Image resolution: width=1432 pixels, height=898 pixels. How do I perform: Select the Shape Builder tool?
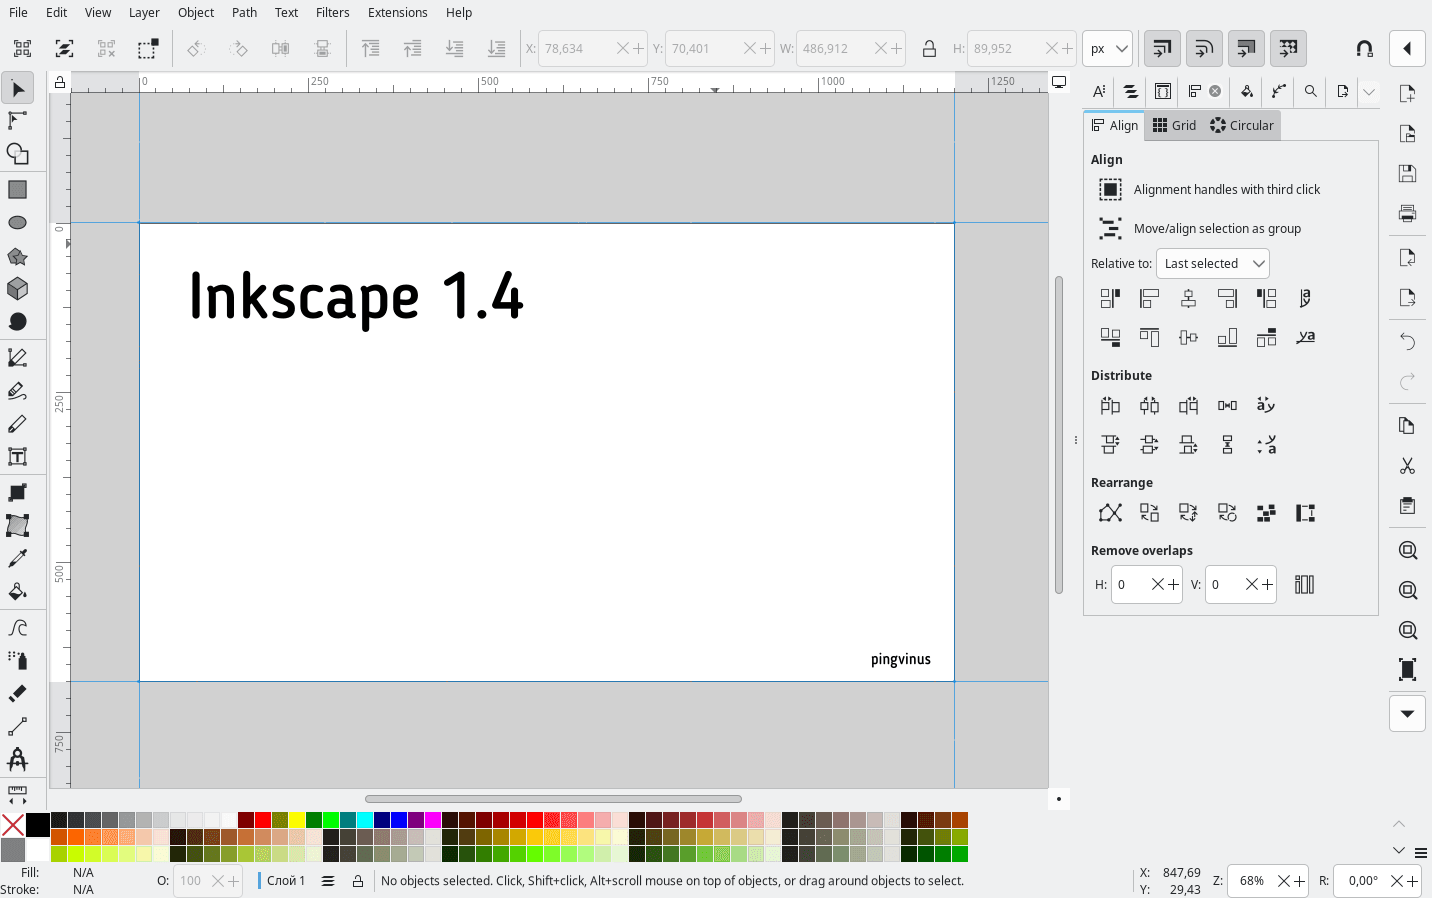click(17, 154)
